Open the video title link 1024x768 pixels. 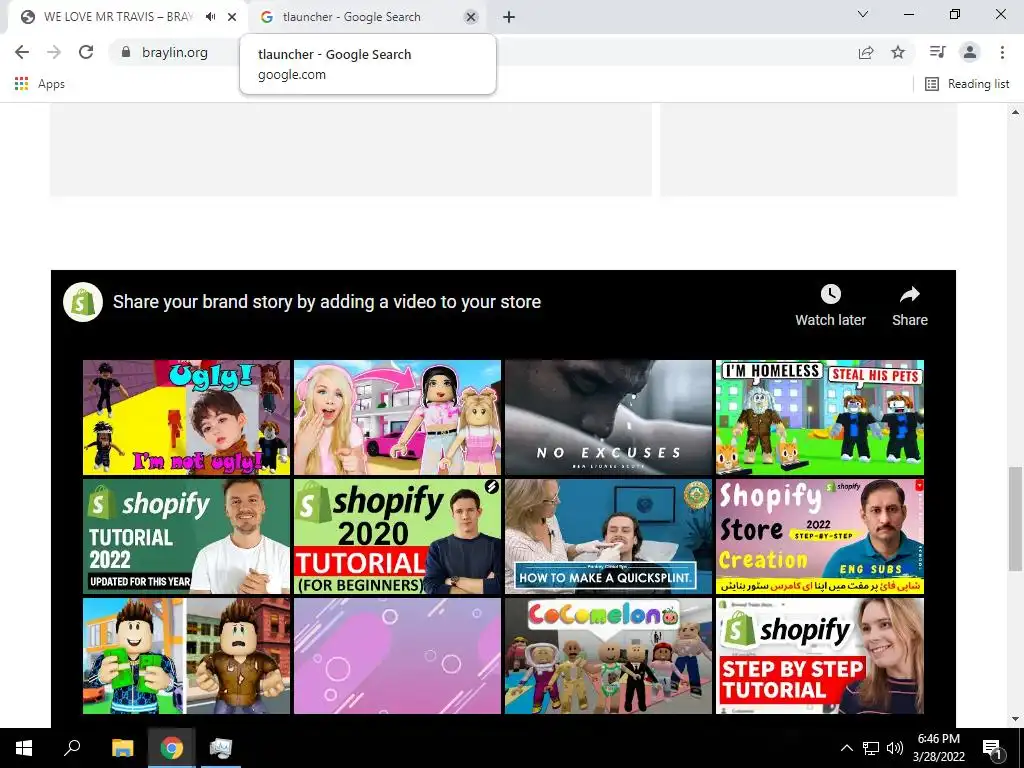(327, 302)
